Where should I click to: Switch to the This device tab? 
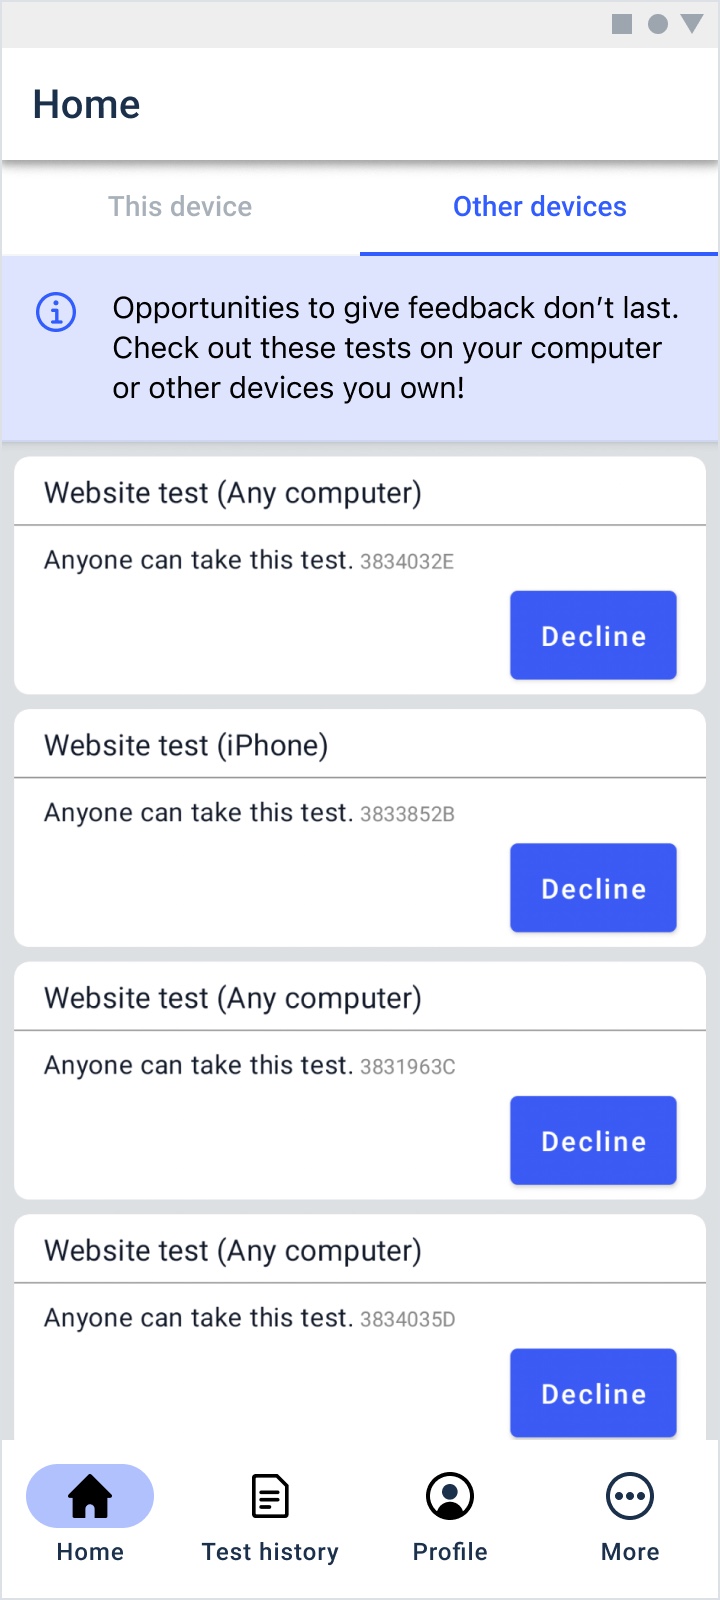(x=180, y=207)
